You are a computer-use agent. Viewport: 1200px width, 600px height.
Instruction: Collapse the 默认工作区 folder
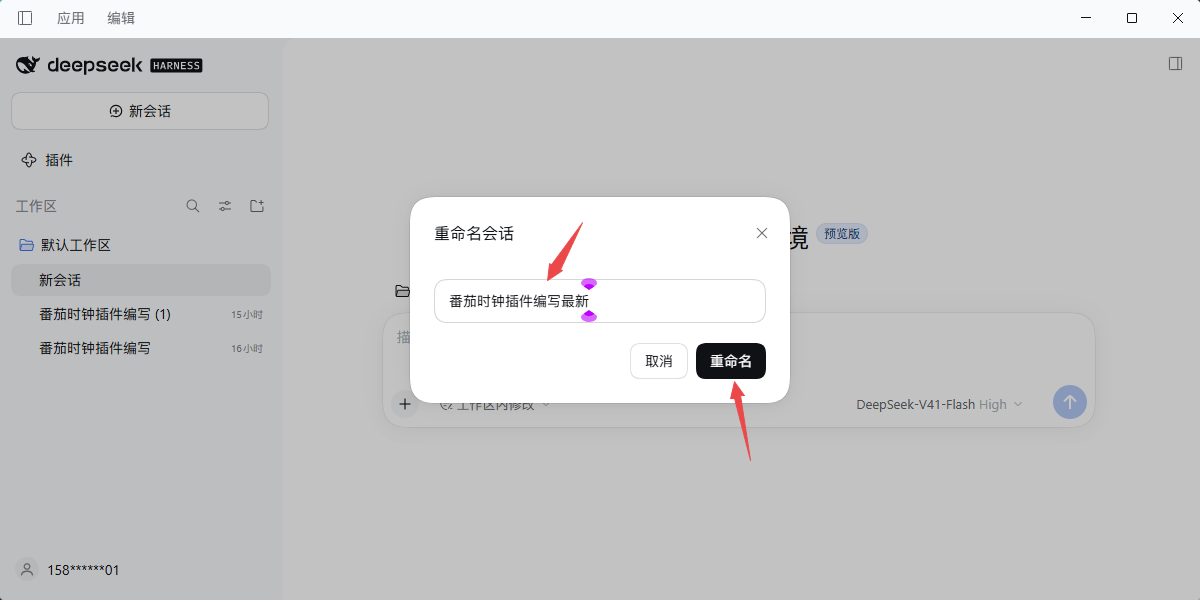(x=66, y=245)
